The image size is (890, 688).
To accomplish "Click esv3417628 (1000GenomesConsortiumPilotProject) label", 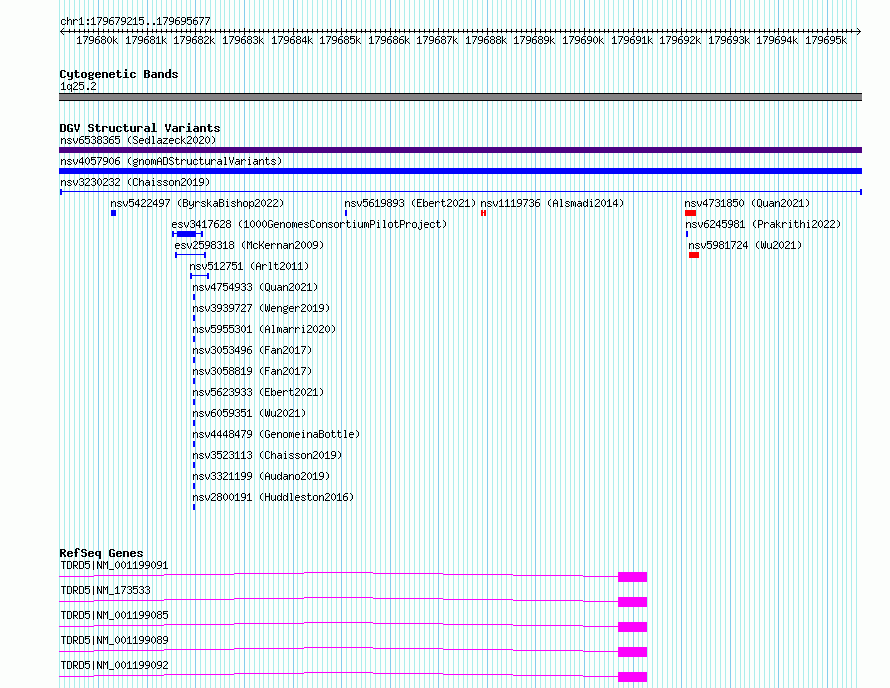I will (309, 224).
